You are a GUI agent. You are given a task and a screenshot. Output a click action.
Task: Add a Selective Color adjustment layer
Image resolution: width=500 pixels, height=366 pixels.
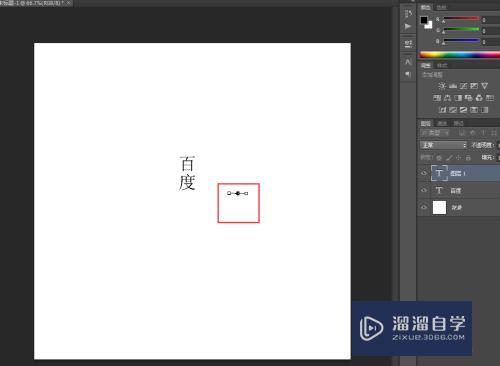pyautogui.click(x=474, y=110)
